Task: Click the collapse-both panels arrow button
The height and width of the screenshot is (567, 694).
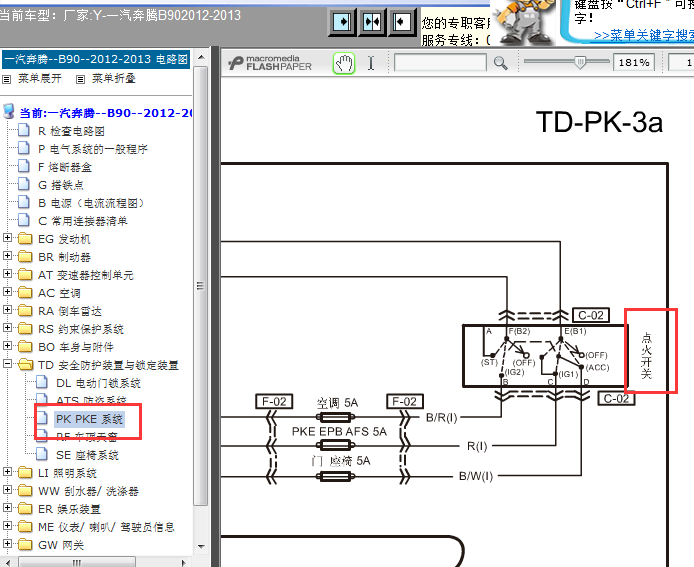Action: [x=372, y=21]
